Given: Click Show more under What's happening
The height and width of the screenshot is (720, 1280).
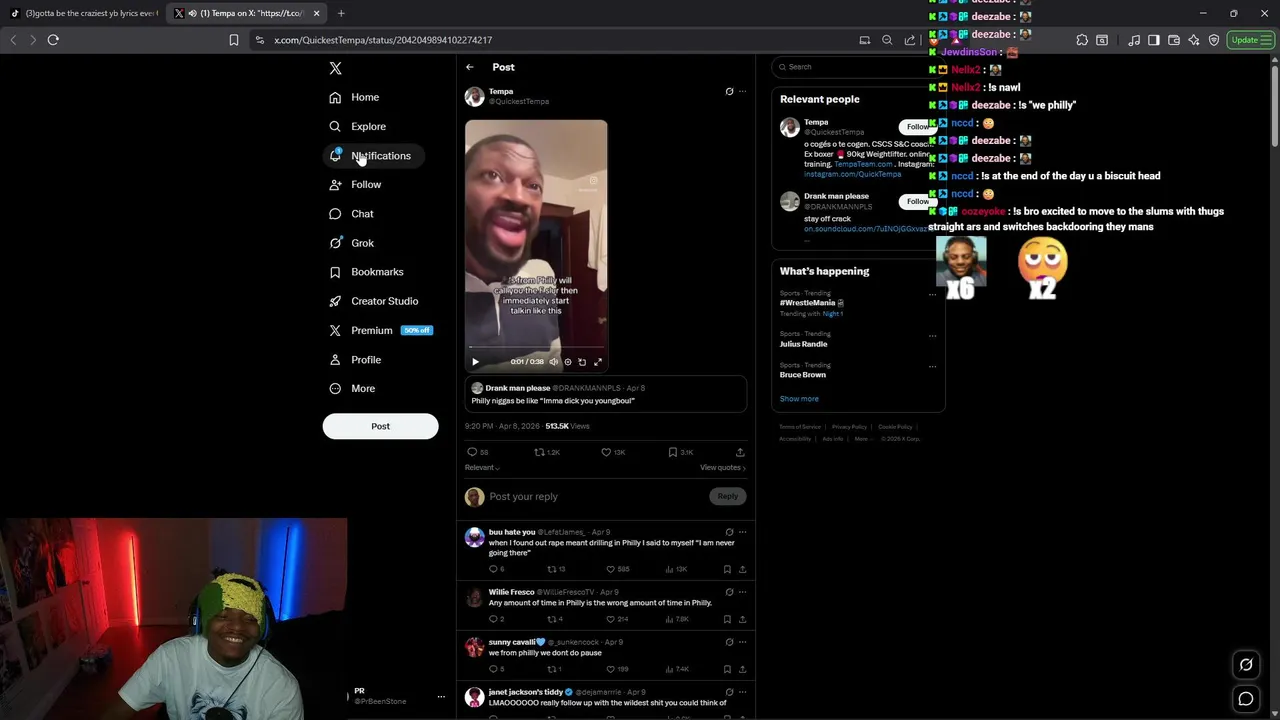Looking at the screenshot, I should click(799, 399).
